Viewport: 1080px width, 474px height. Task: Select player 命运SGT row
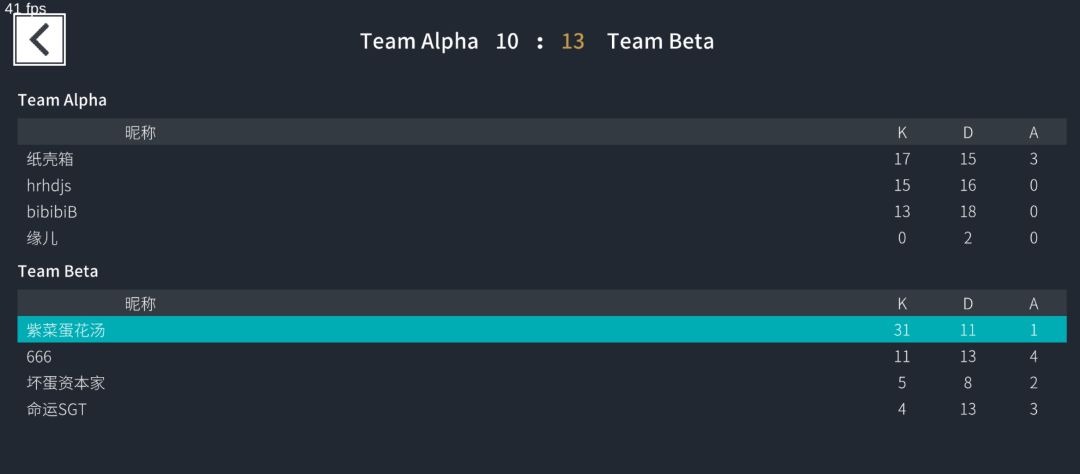coord(541,409)
